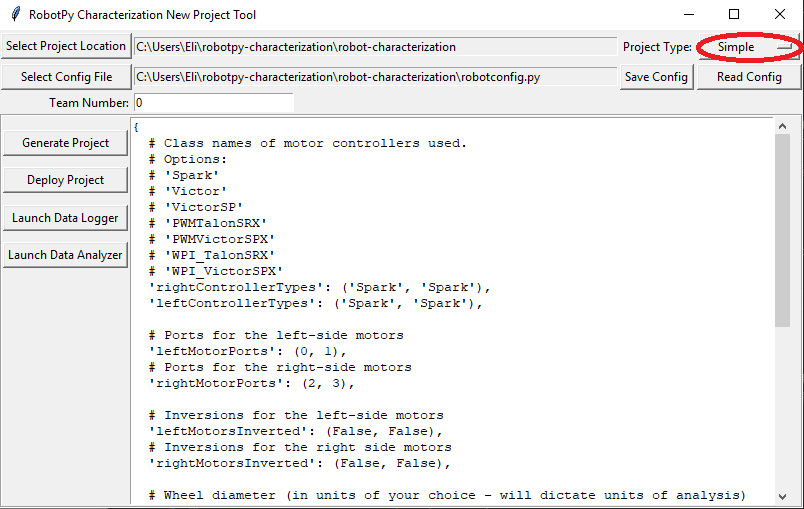Click the '# Ports for the left-side motors' comment

(276, 335)
